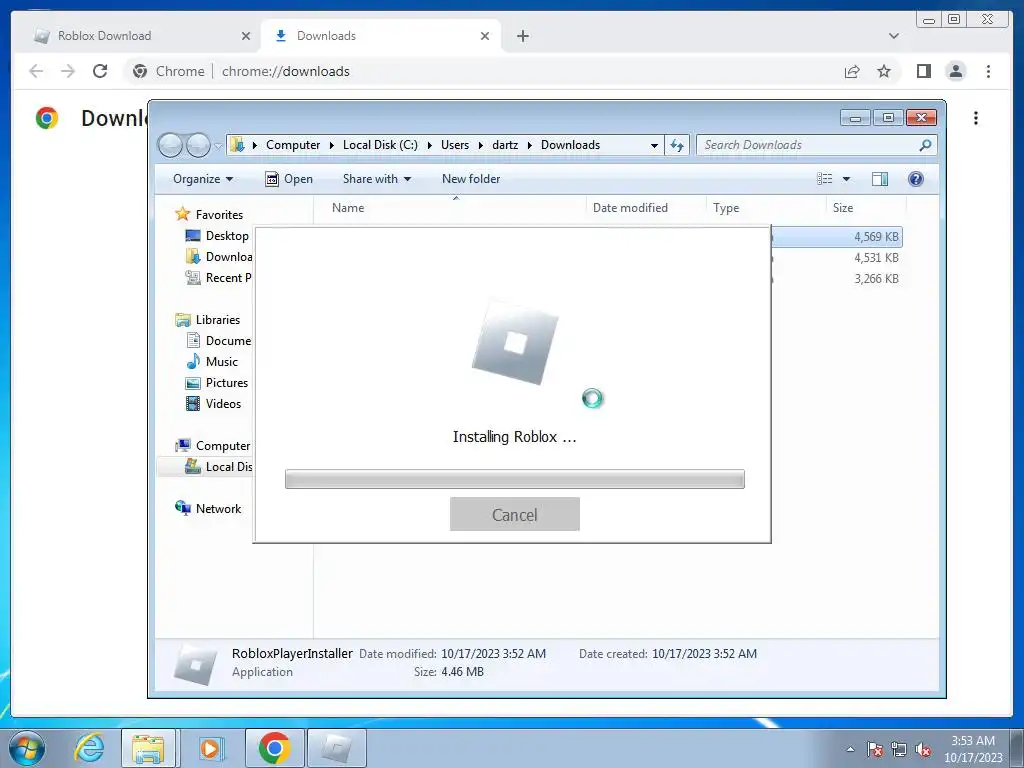Image resolution: width=1024 pixels, height=768 pixels.
Task: Open the Share with menu
Action: tap(377, 179)
